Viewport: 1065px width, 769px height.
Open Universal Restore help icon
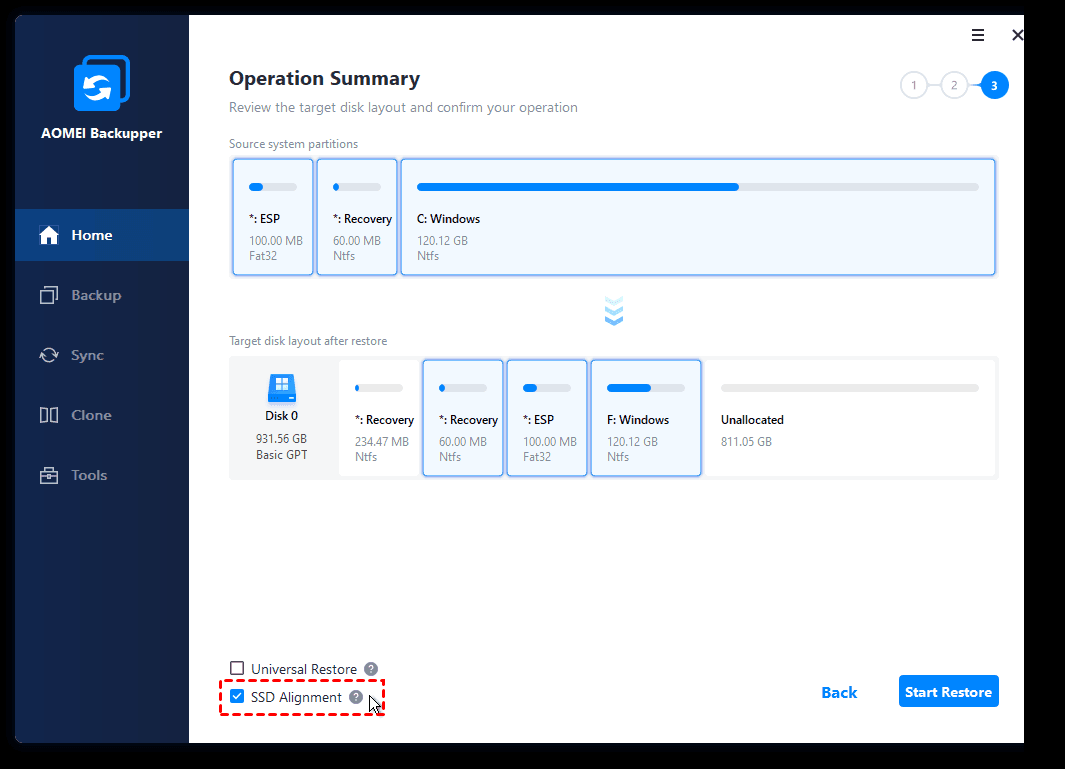coord(371,669)
